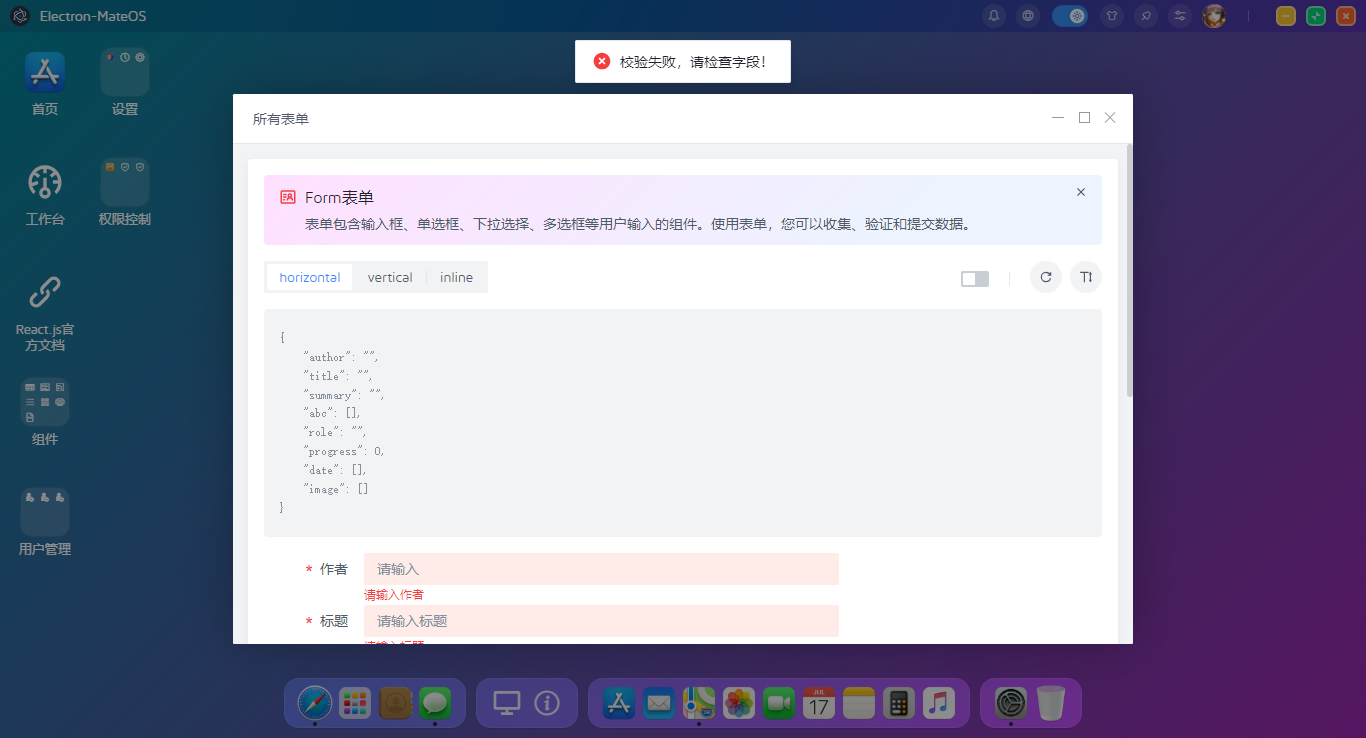Open the notifications bell in the top bar

pyautogui.click(x=994, y=16)
